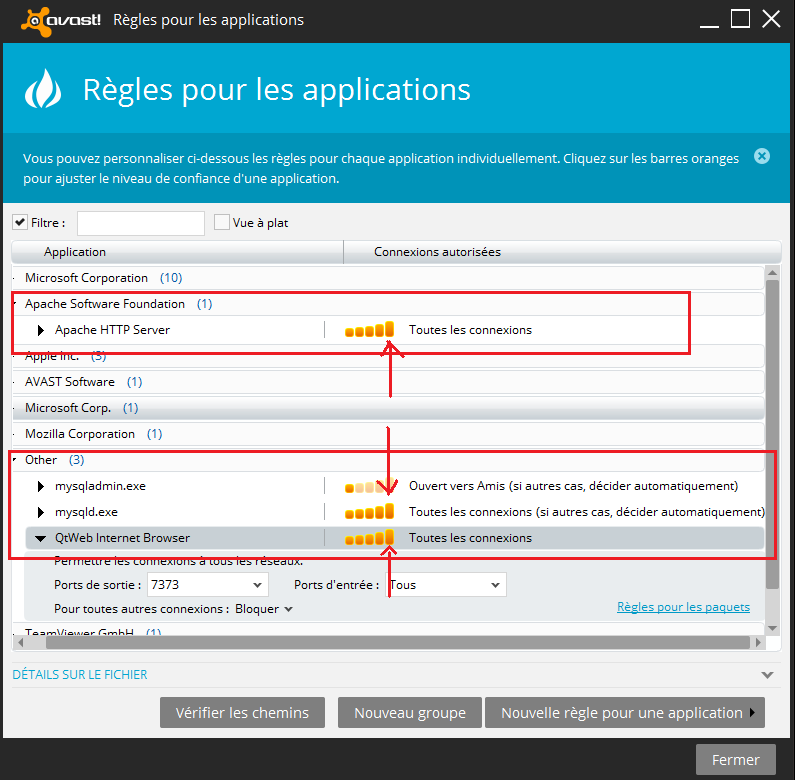The image size is (795, 780).
Task: Close the avast window
Action: pyautogui.click(x=771, y=19)
